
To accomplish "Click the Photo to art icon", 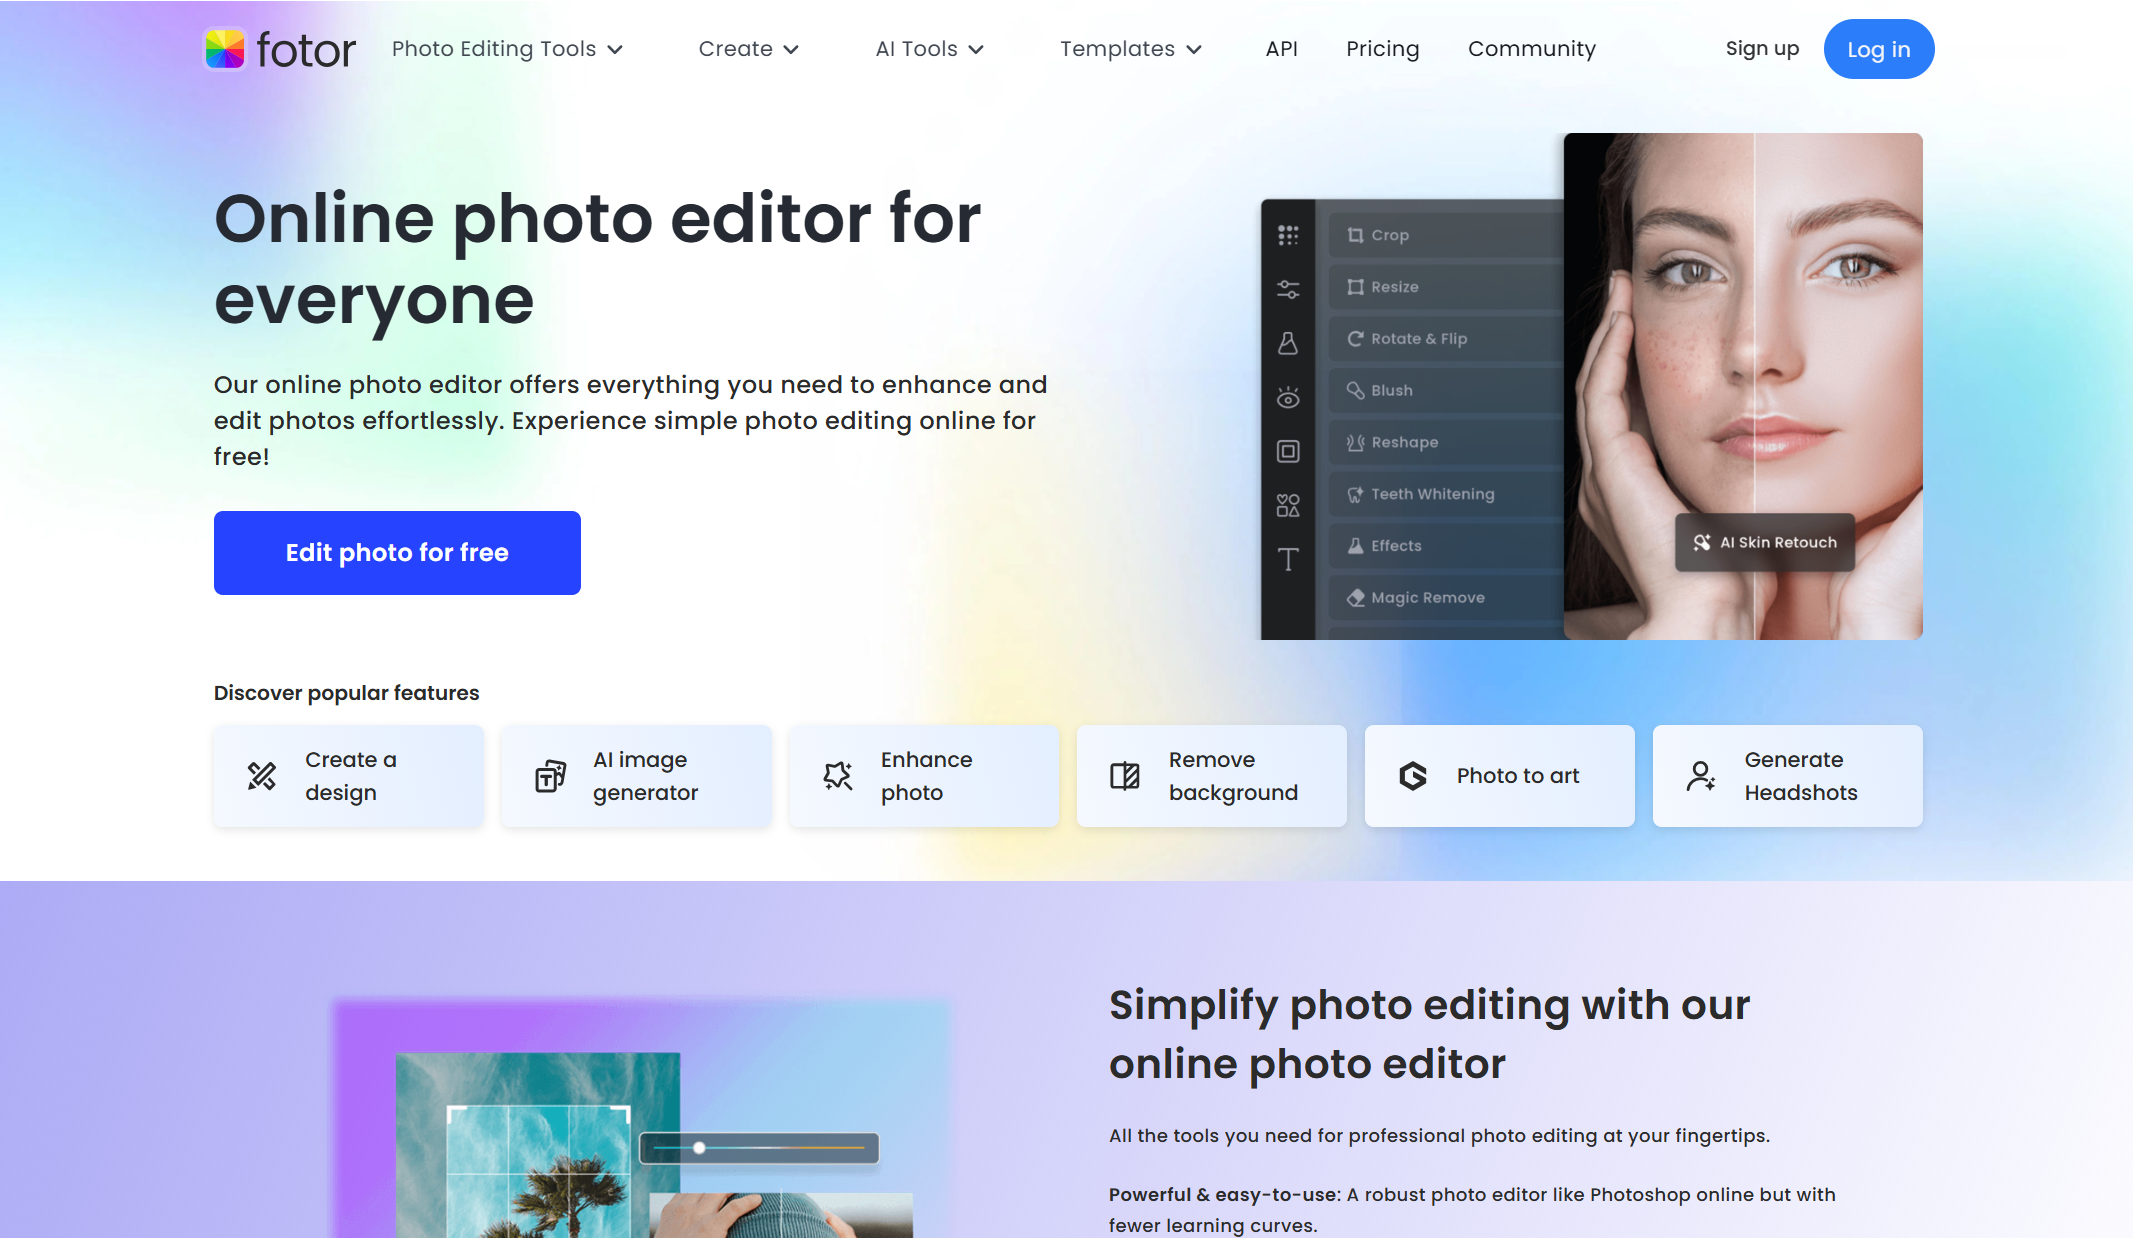I will pyautogui.click(x=1413, y=776).
